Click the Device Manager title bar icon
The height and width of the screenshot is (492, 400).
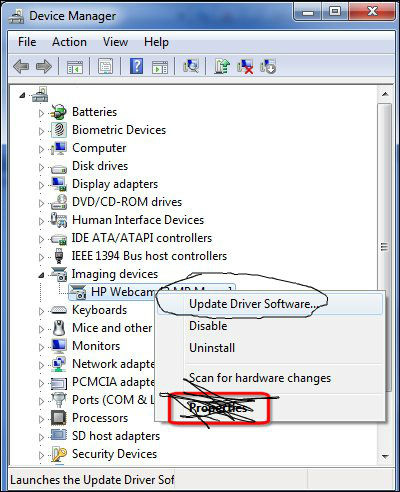16,16
